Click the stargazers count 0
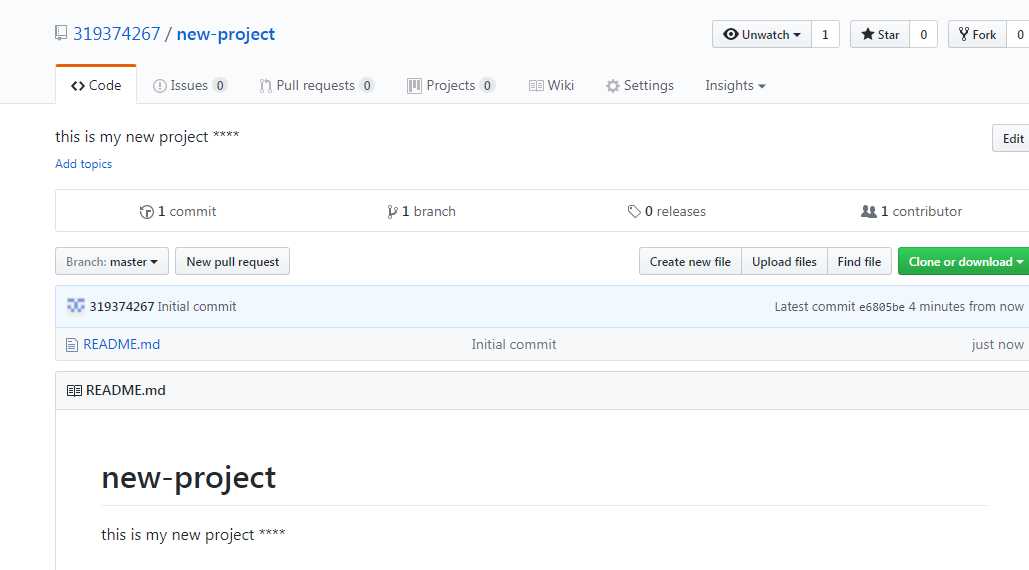 coord(923,34)
